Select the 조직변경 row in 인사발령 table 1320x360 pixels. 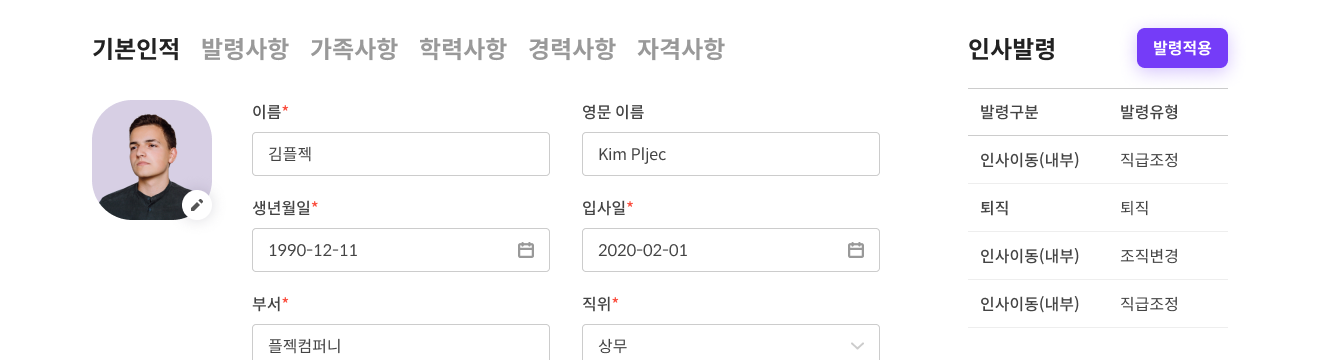pos(1098,256)
